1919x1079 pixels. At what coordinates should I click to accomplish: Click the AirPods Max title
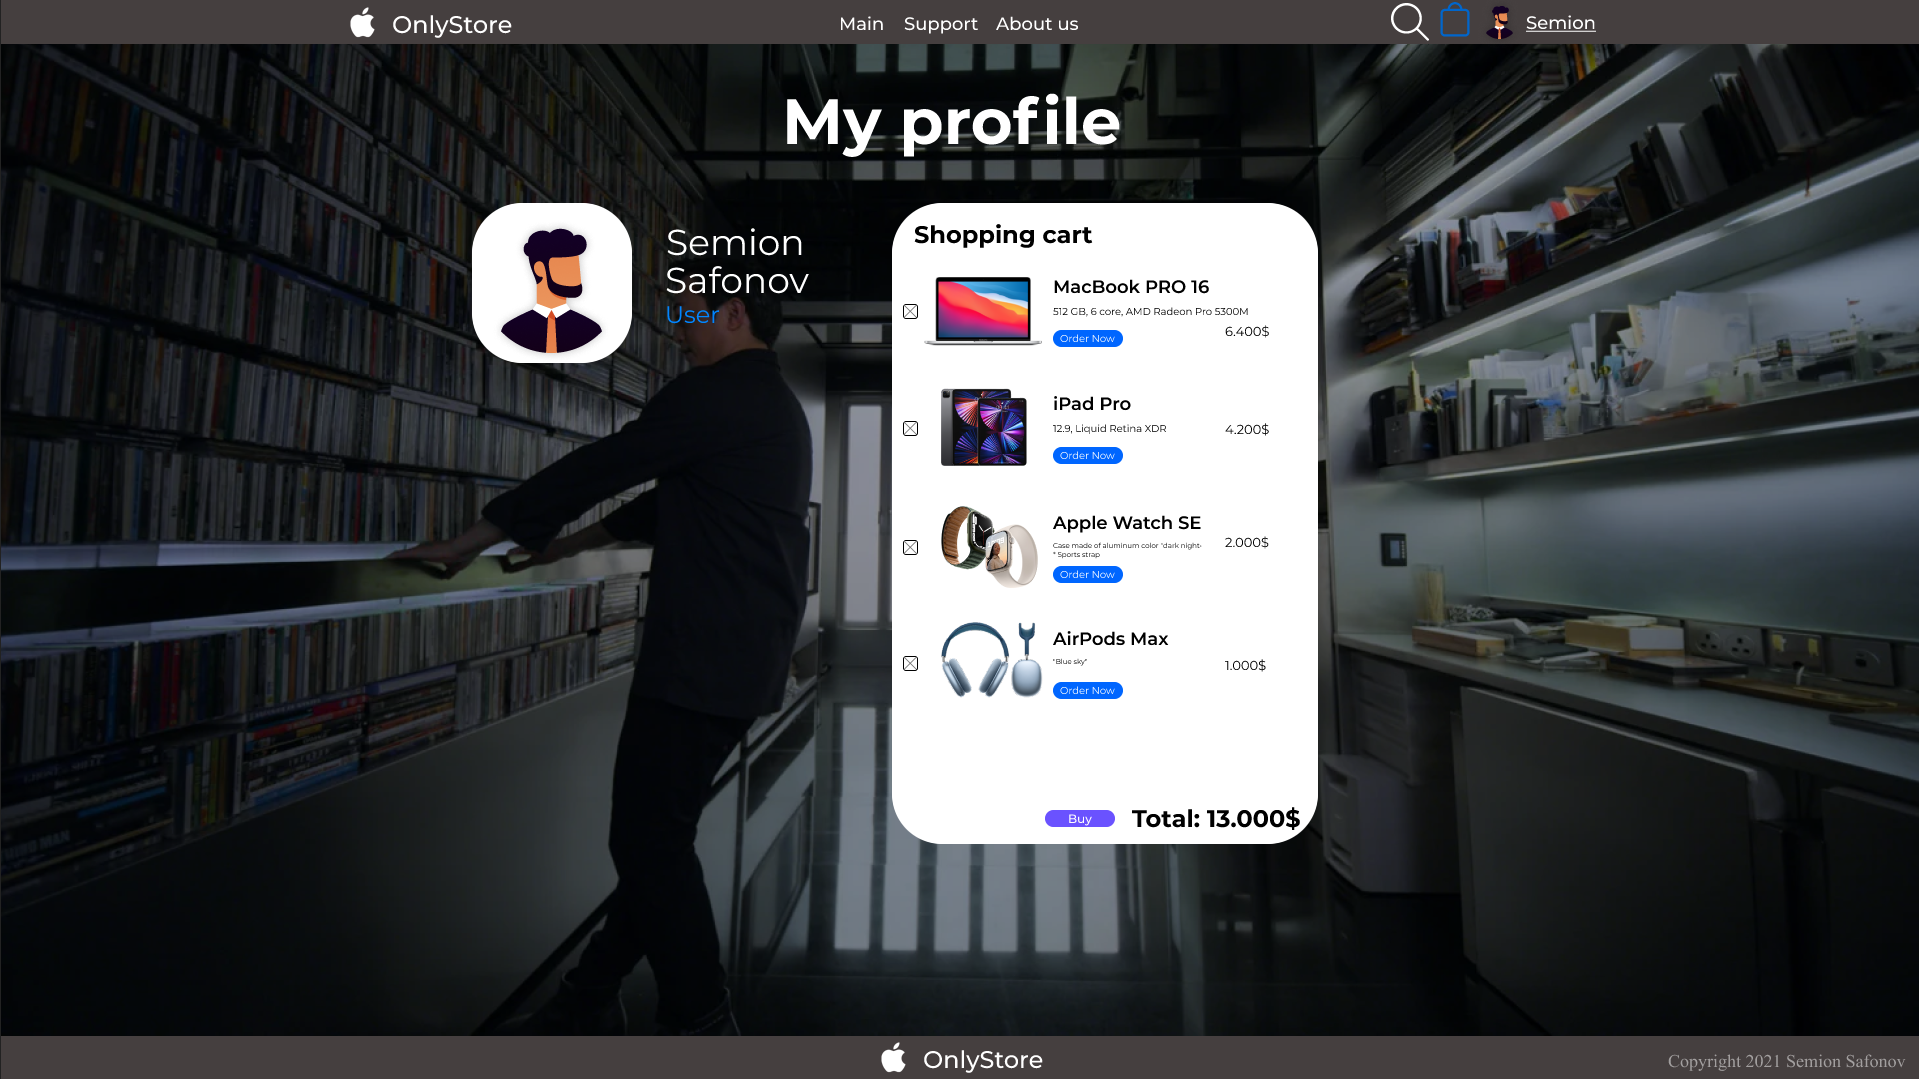click(x=1110, y=639)
